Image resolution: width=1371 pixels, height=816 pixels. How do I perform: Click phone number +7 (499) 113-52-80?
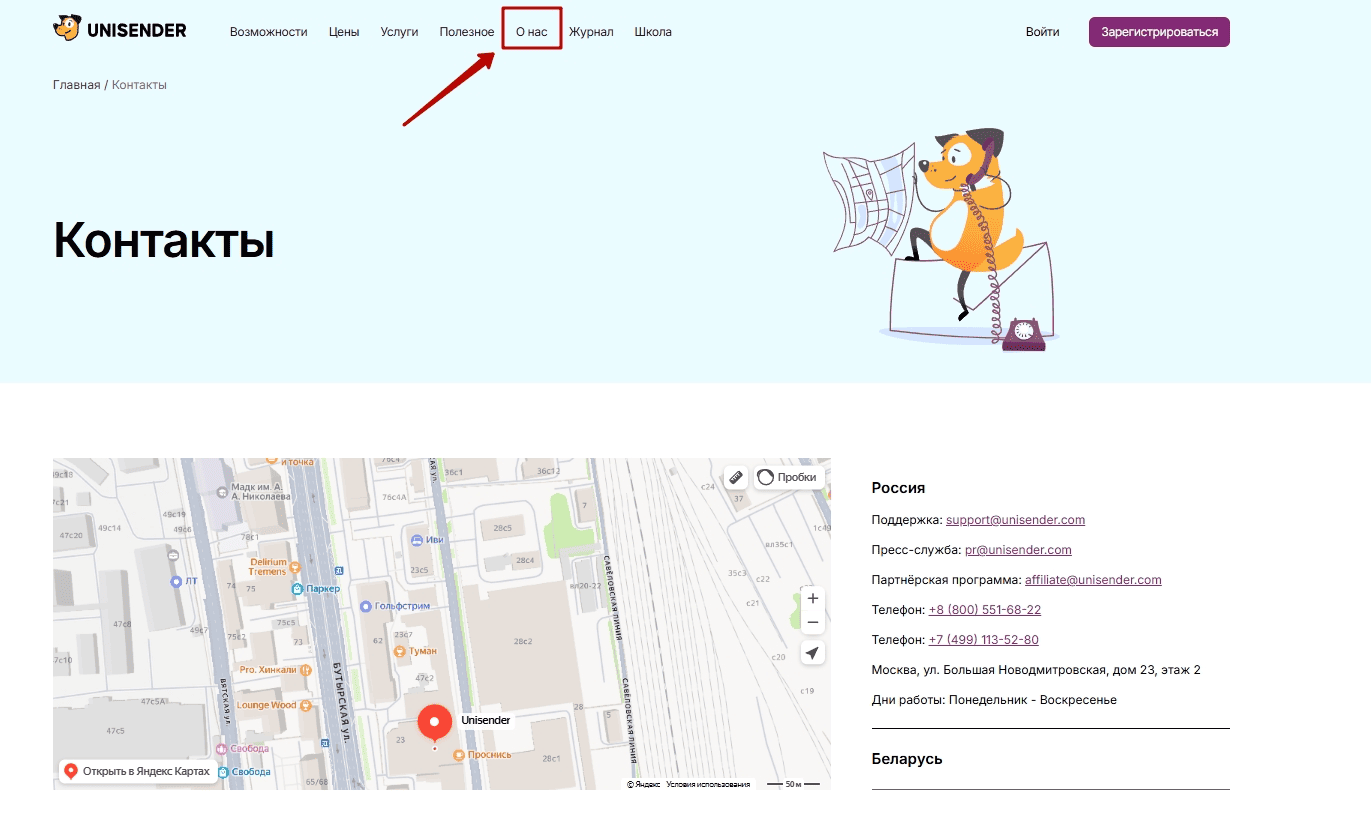pyautogui.click(x=983, y=640)
